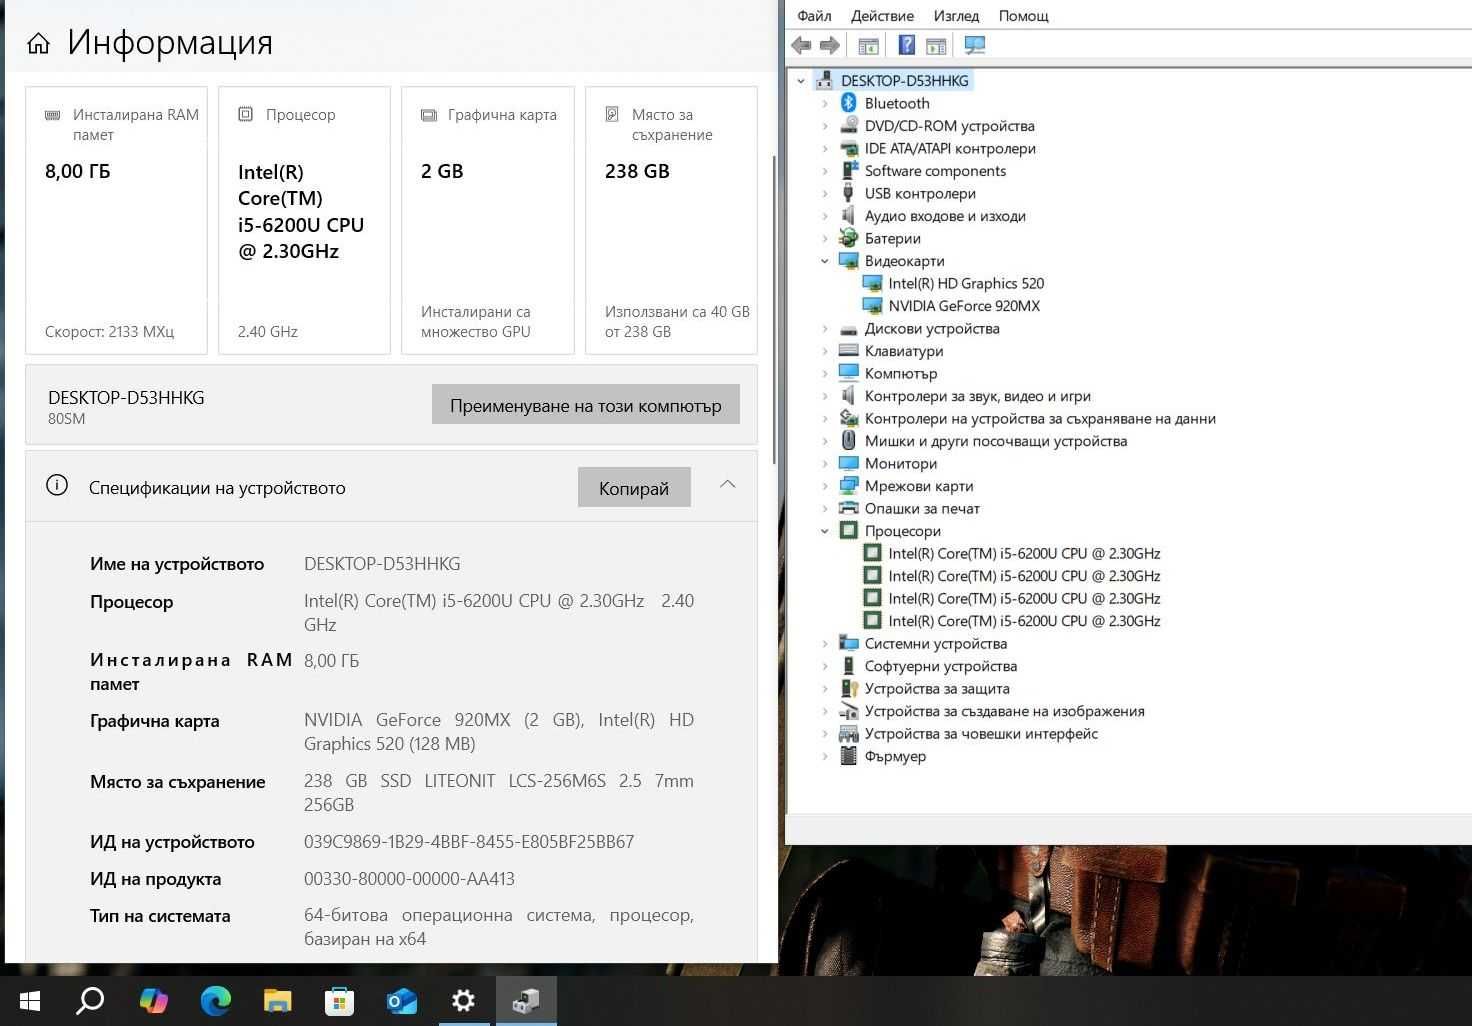Collapse Спецификации на устройството section chevron
Image resolution: width=1472 pixels, height=1026 pixels.
point(728,484)
